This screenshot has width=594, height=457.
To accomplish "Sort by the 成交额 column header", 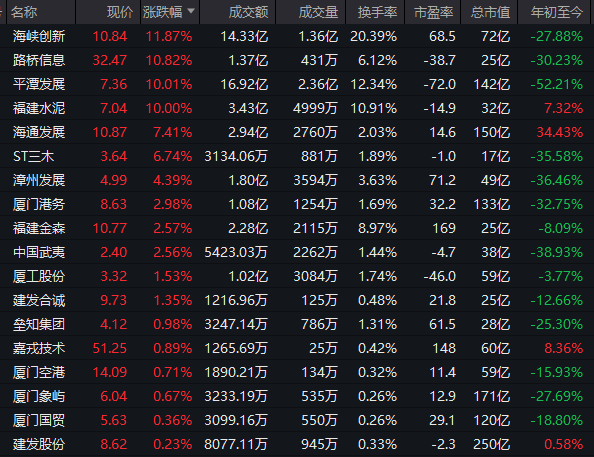I will (x=248, y=12).
